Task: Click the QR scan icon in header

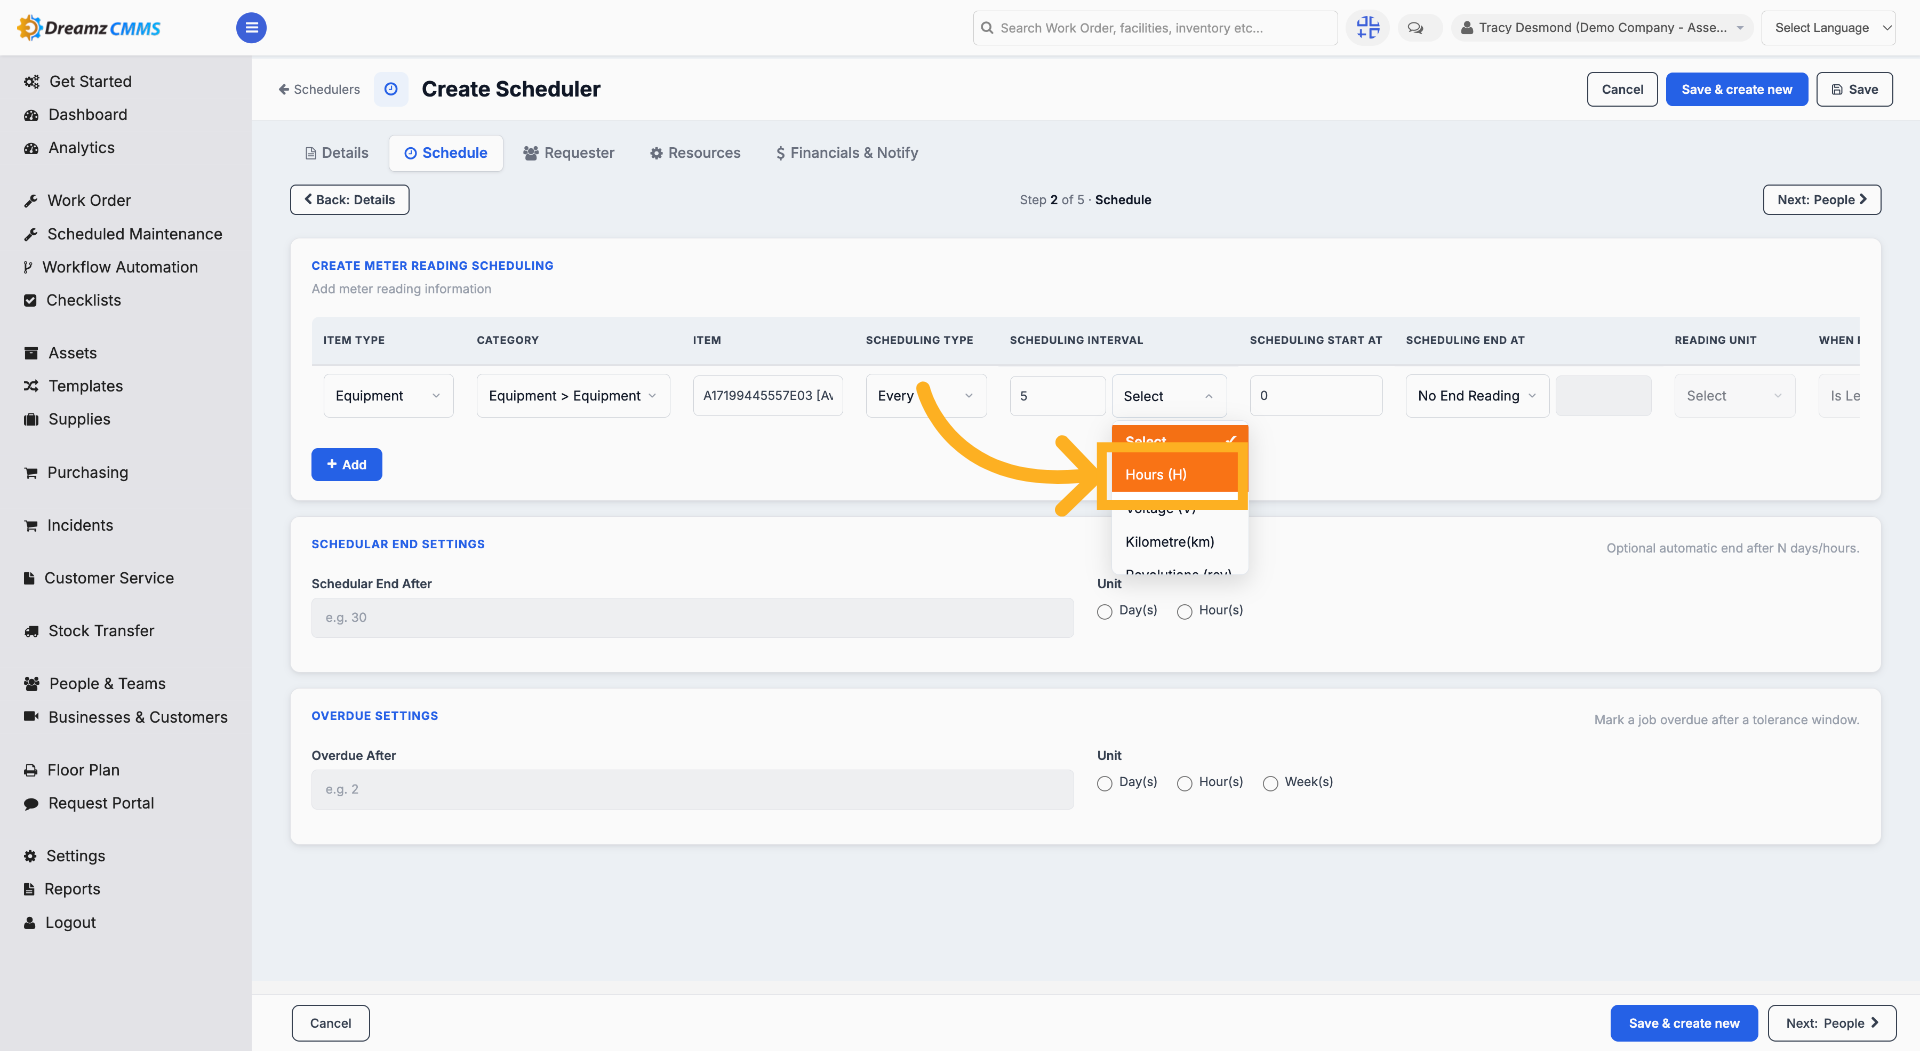Action: (1367, 28)
